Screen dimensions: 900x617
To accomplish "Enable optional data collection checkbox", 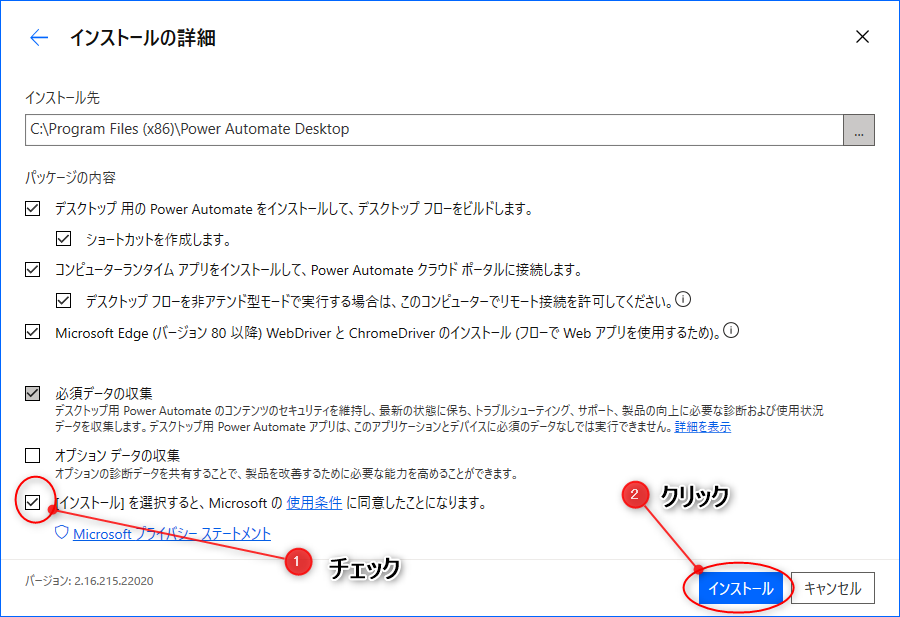I will [33, 455].
